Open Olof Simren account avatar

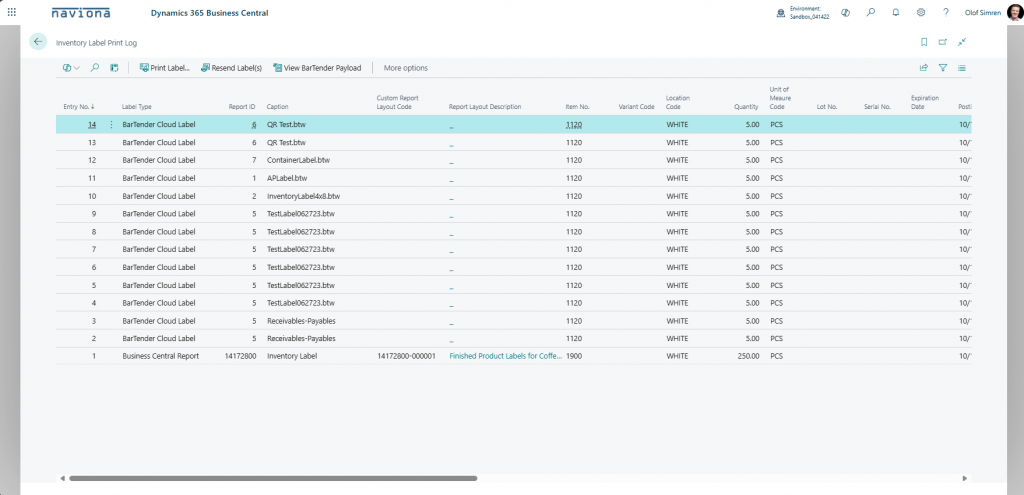(1015, 12)
